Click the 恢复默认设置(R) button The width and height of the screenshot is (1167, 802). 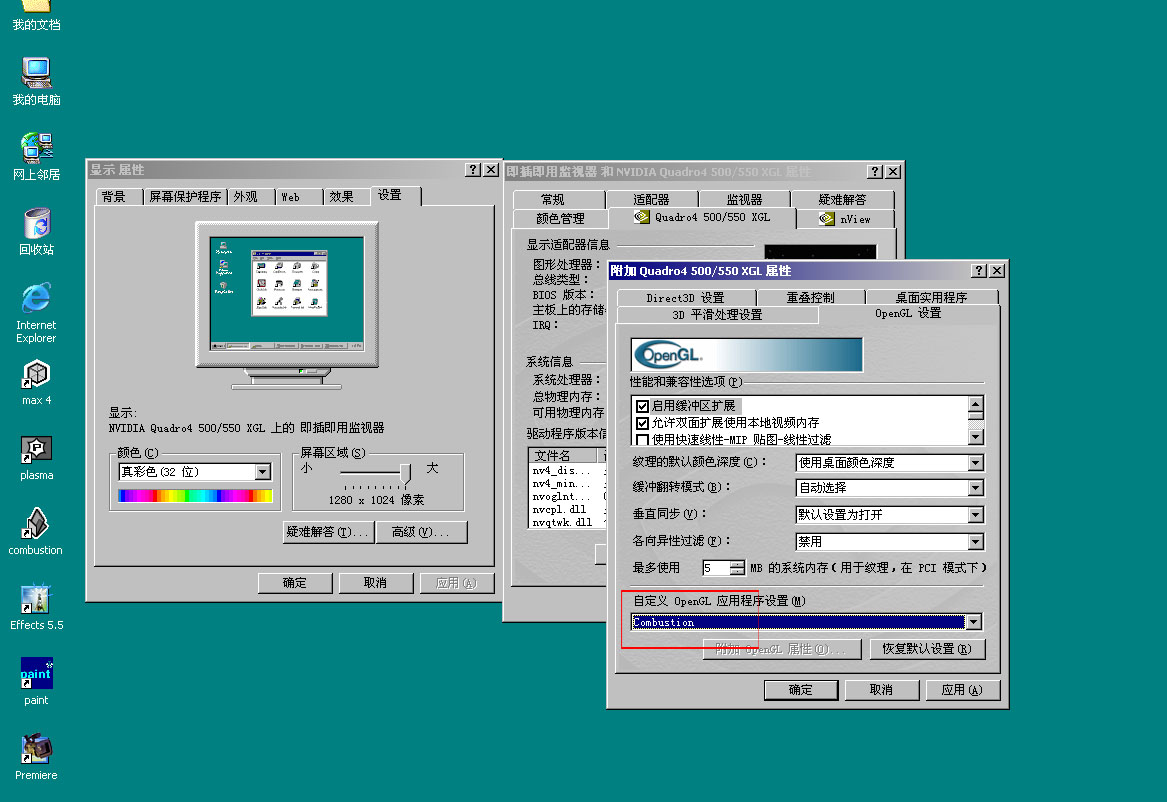[x=927, y=649]
